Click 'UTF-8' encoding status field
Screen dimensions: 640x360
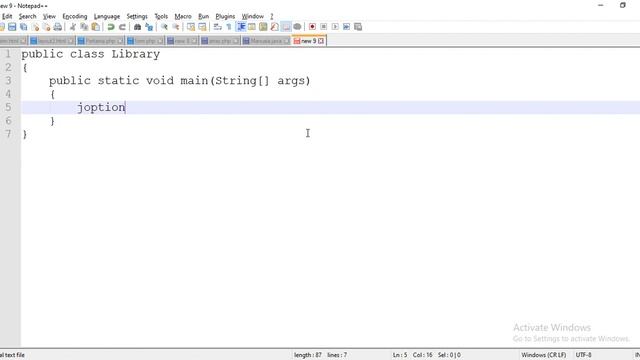click(x=584, y=355)
